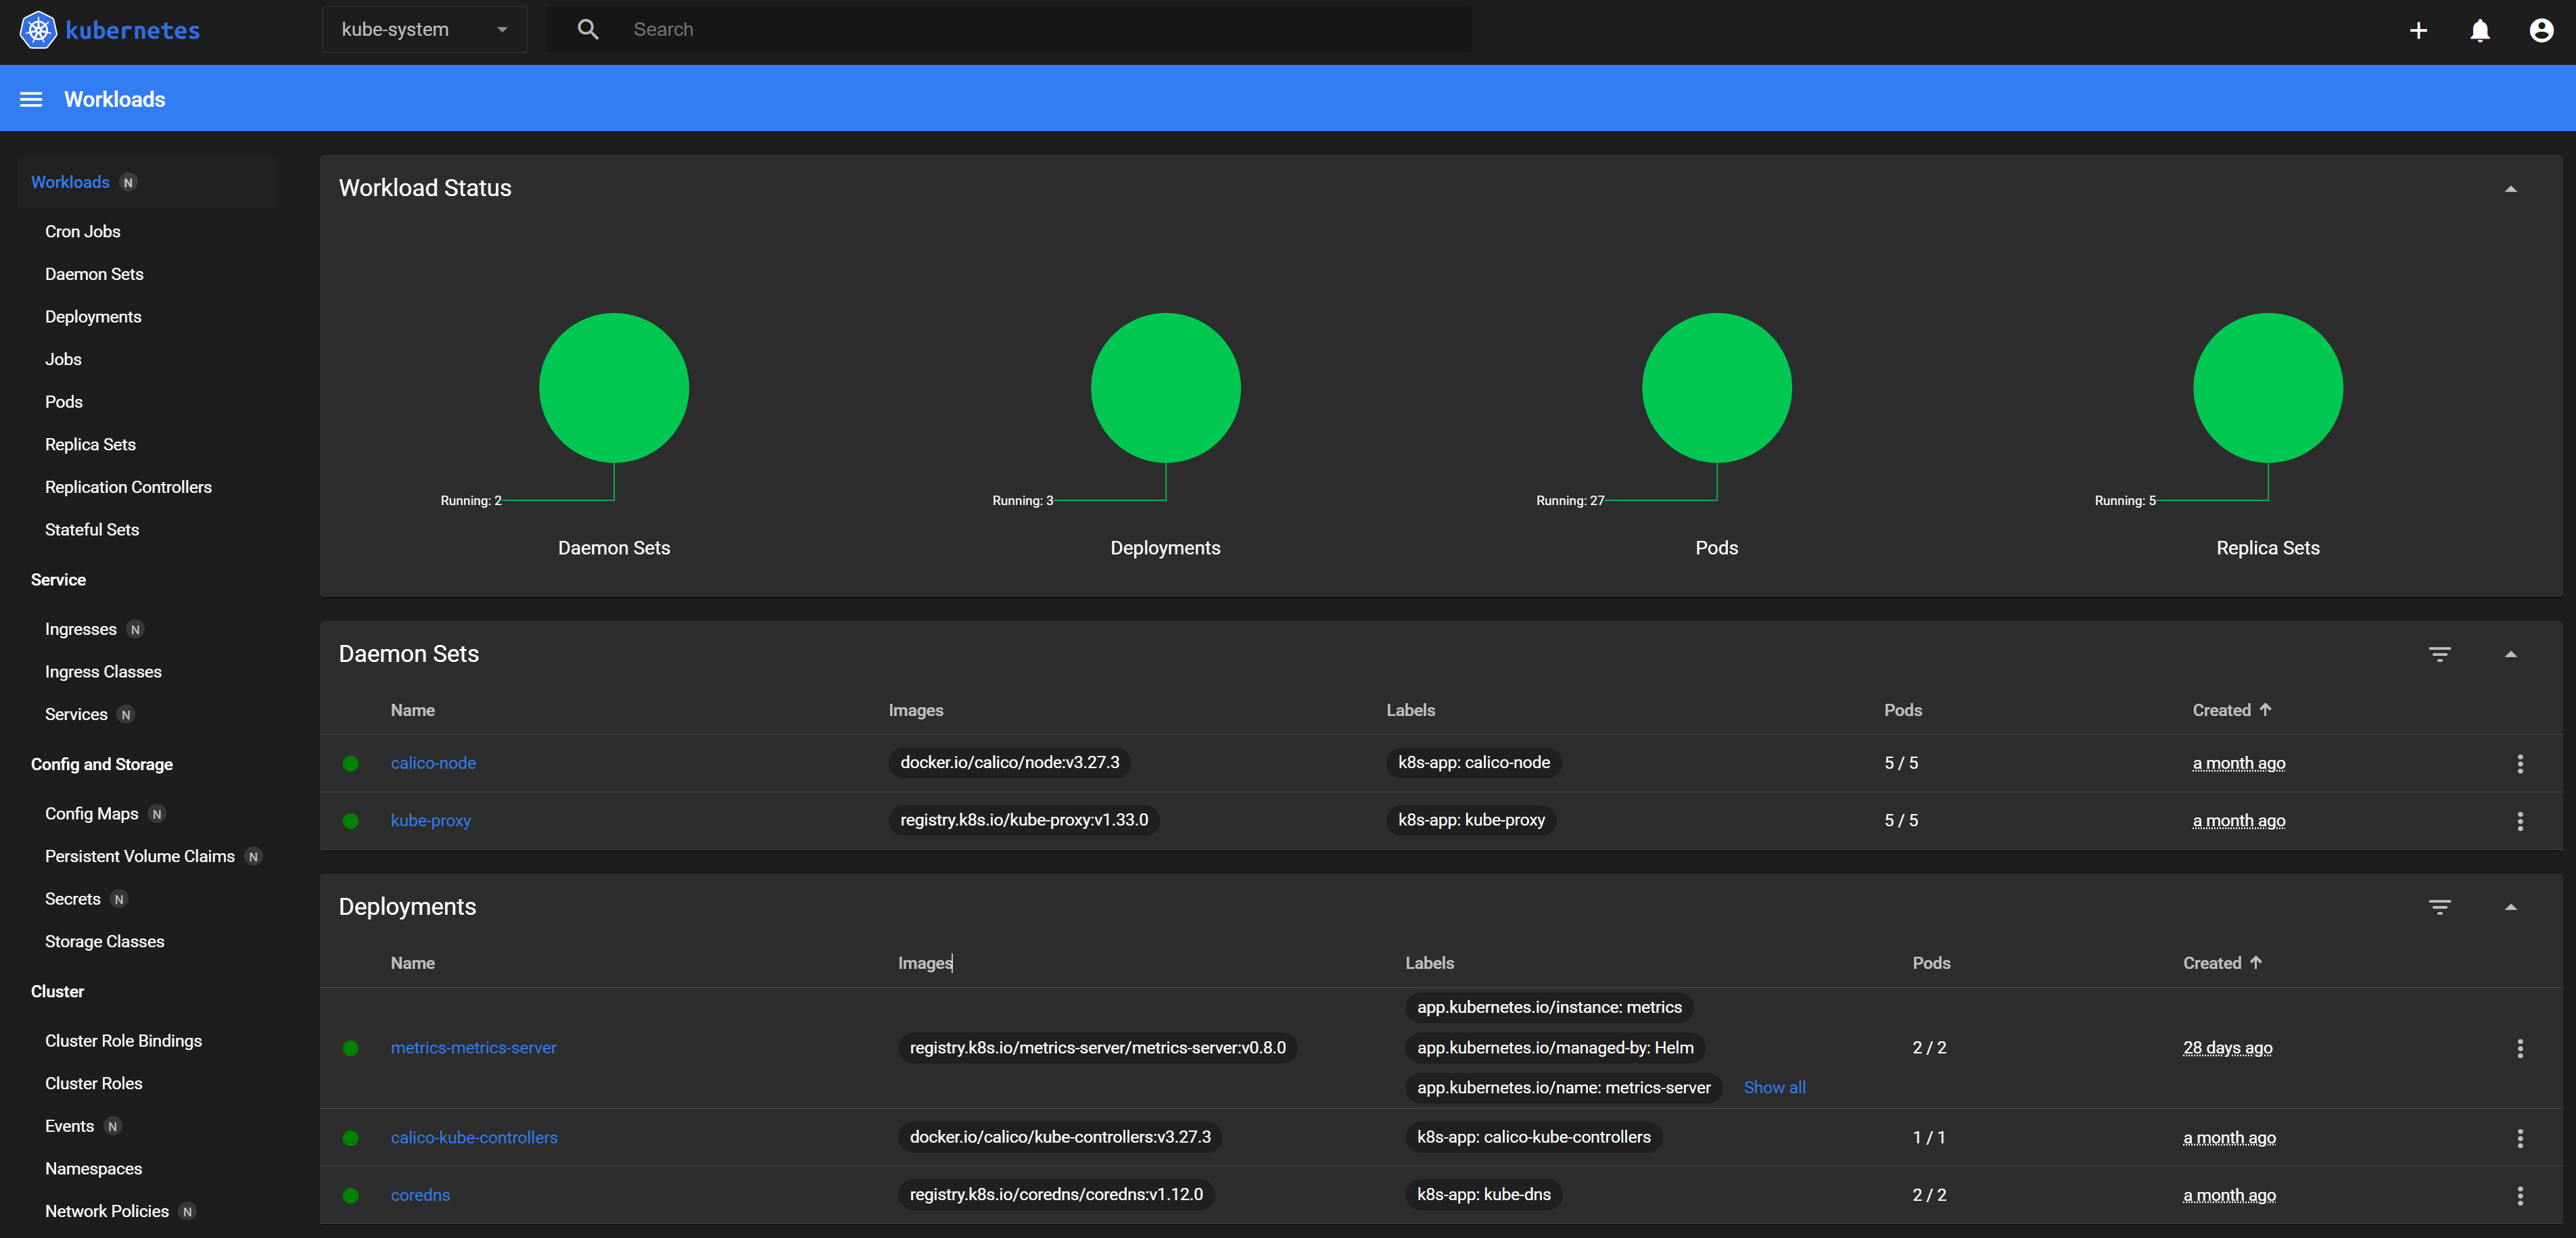The height and width of the screenshot is (1238, 2576).
Task: Click Show all labels link
Action: click(x=1774, y=1087)
